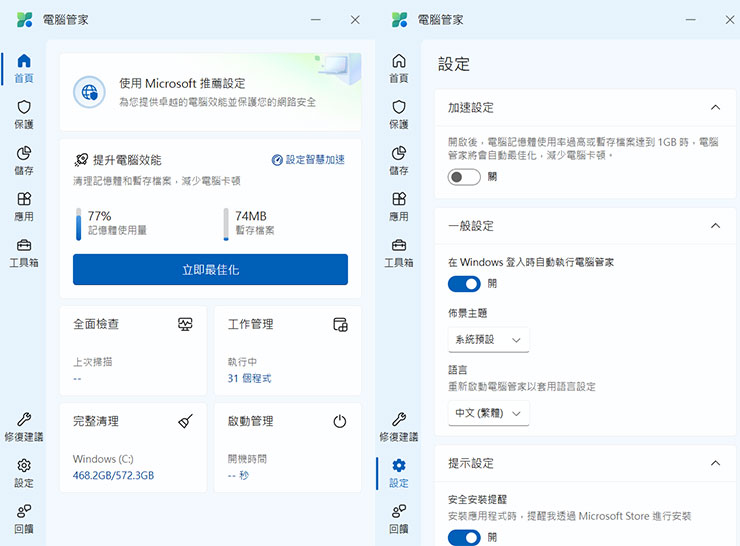Viewport: 740px width, 546px height.
Task: Click 電腦管家 logo in the right window title bar
Action: point(399,20)
